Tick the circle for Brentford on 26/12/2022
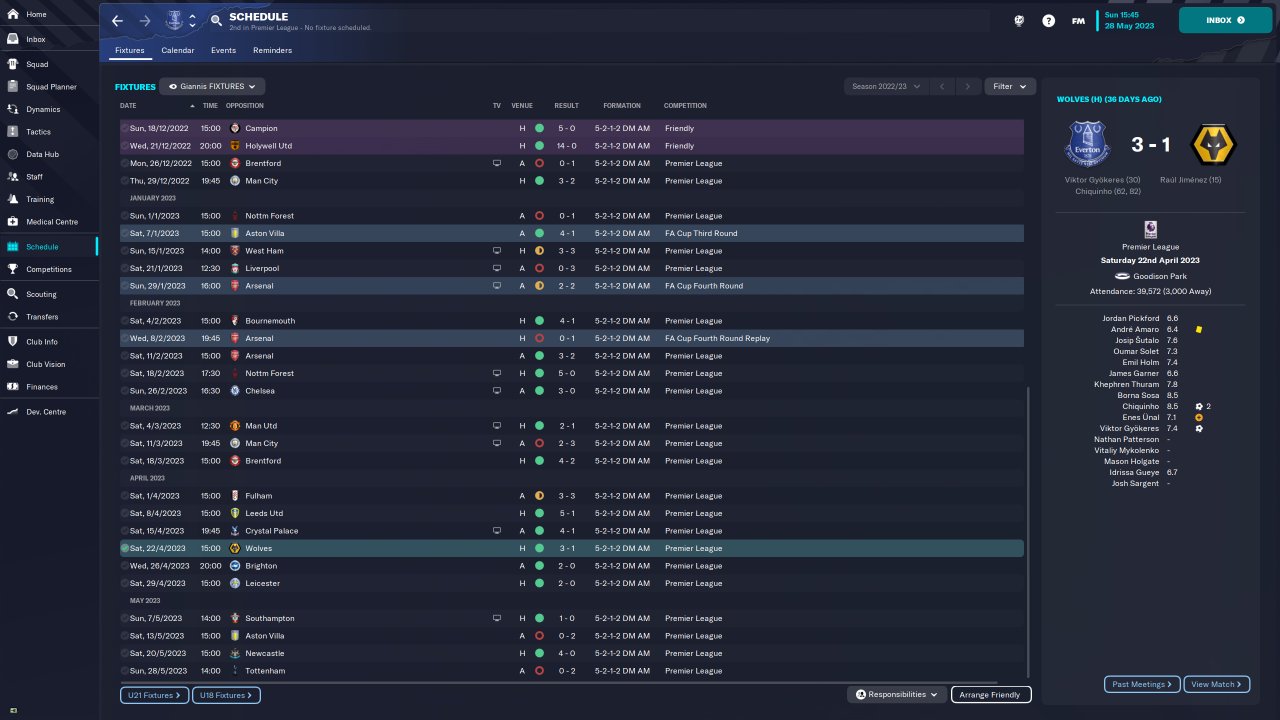 click(125, 163)
